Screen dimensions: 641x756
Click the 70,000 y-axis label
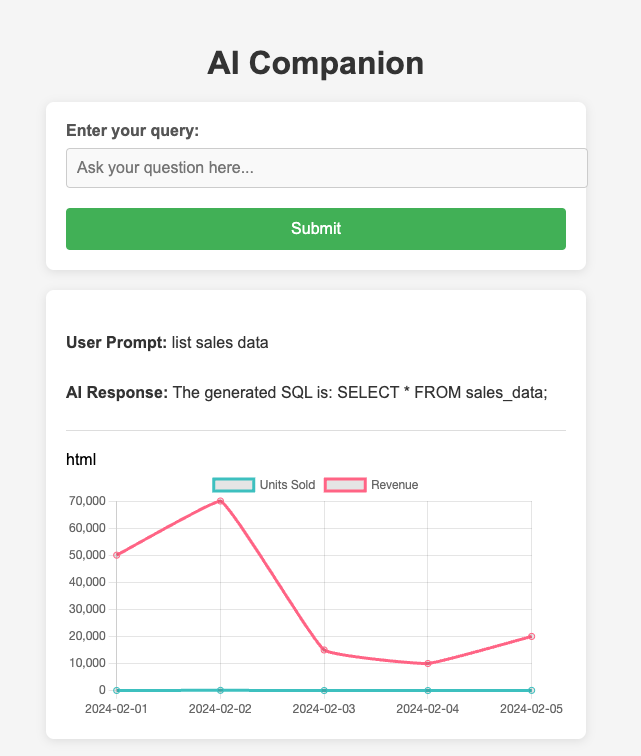click(x=88, y=501)
